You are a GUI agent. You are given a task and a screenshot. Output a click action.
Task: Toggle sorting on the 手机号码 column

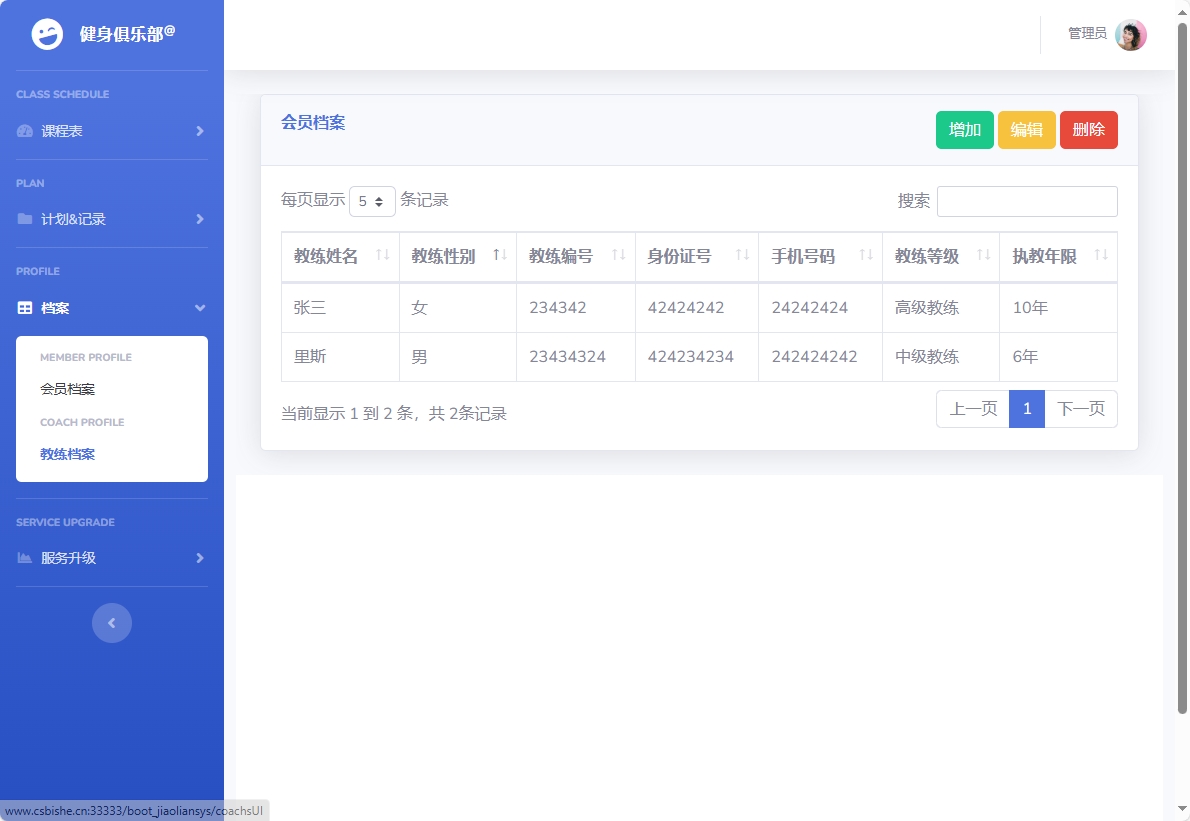[864, 256]
